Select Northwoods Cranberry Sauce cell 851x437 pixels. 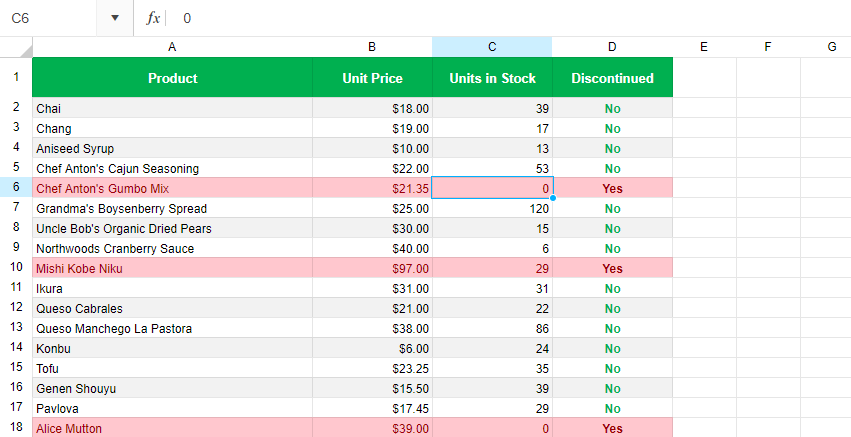(172, 249)
